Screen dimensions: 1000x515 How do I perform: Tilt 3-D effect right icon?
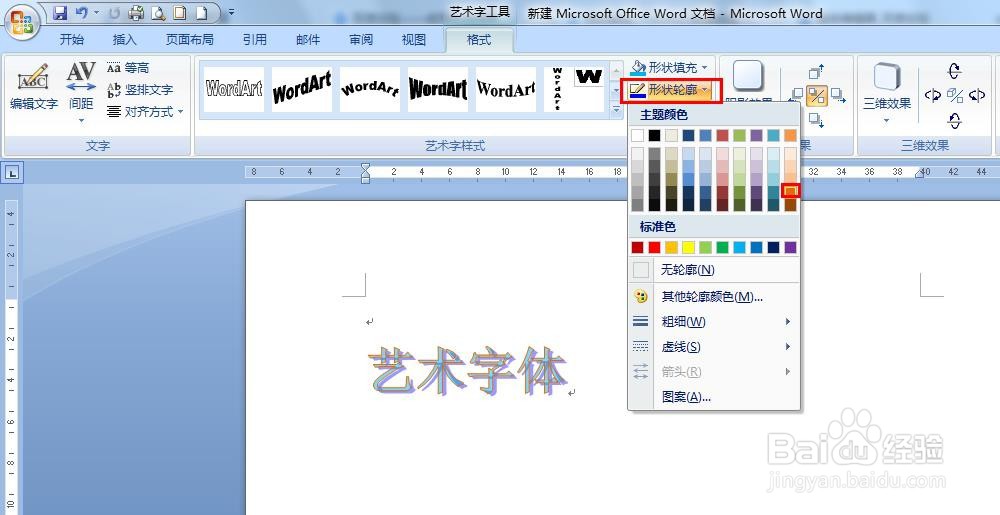coord(976,96)
